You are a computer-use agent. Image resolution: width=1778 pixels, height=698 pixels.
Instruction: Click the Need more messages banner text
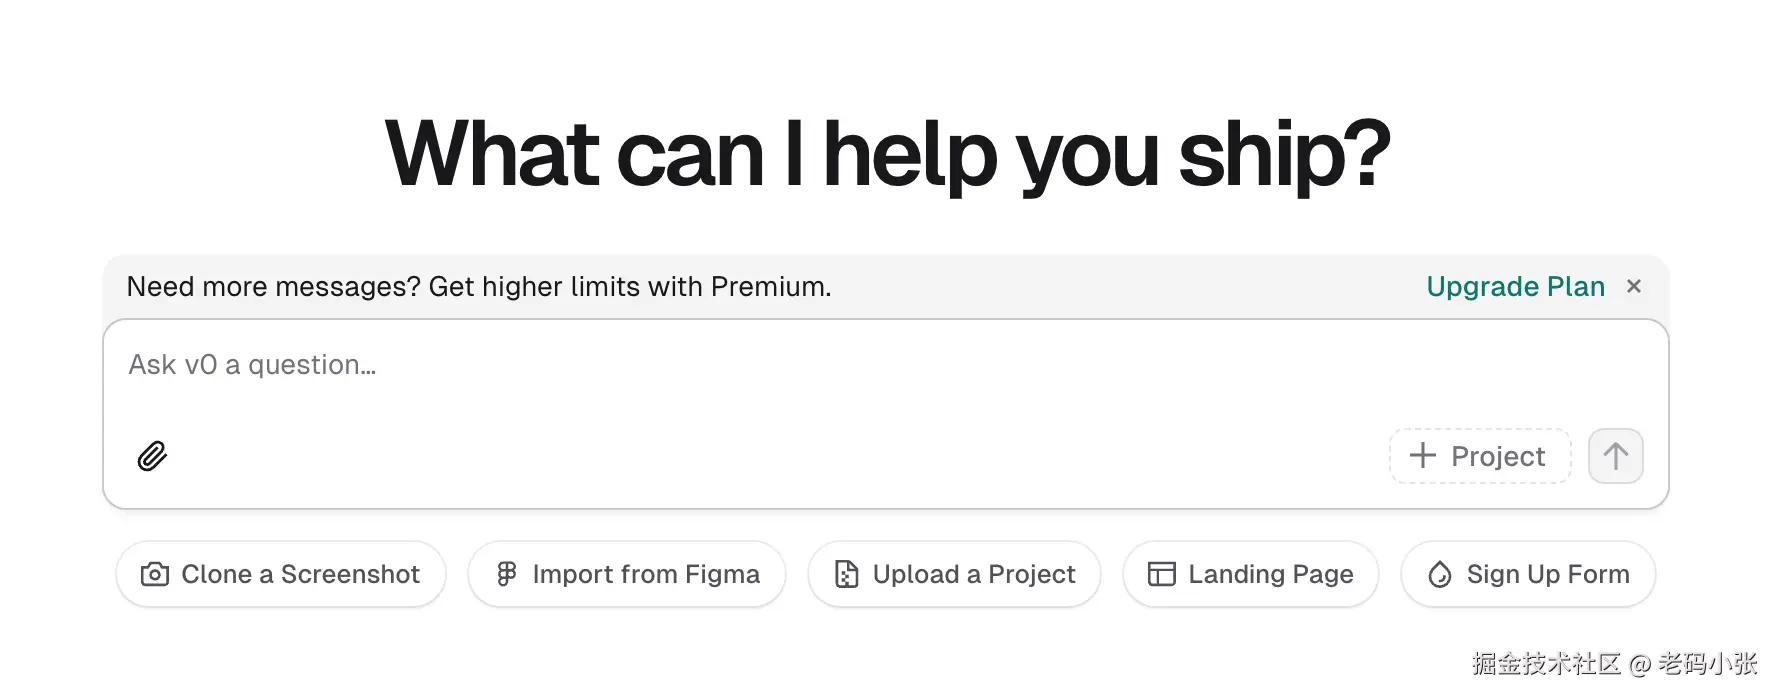(479, 286)
